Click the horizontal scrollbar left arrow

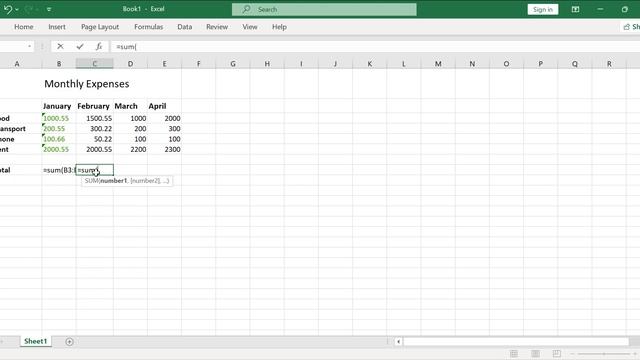(398, 342)
